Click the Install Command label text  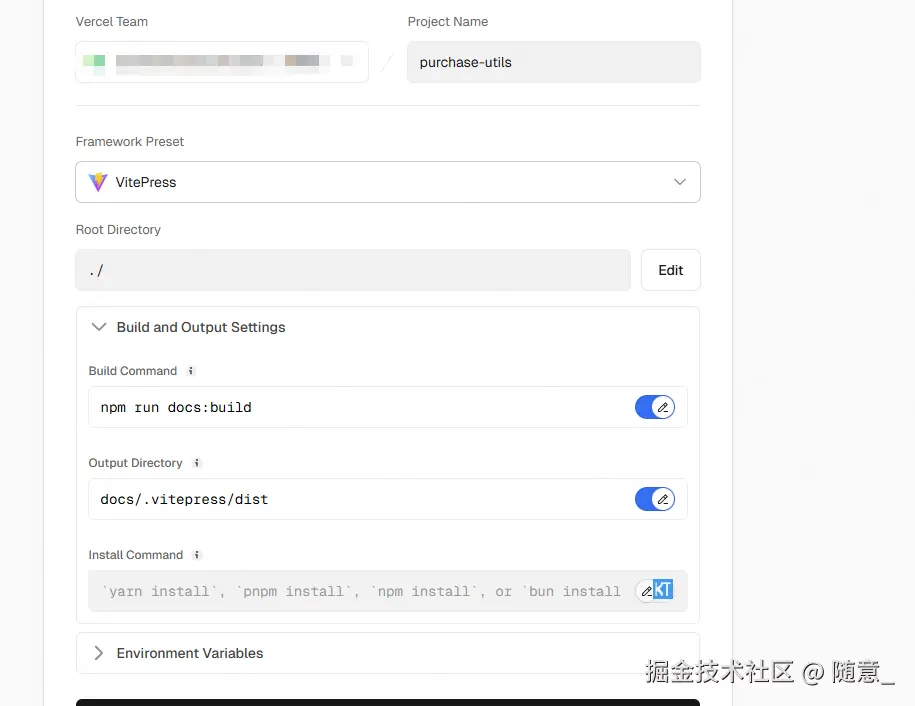point(135,555)
